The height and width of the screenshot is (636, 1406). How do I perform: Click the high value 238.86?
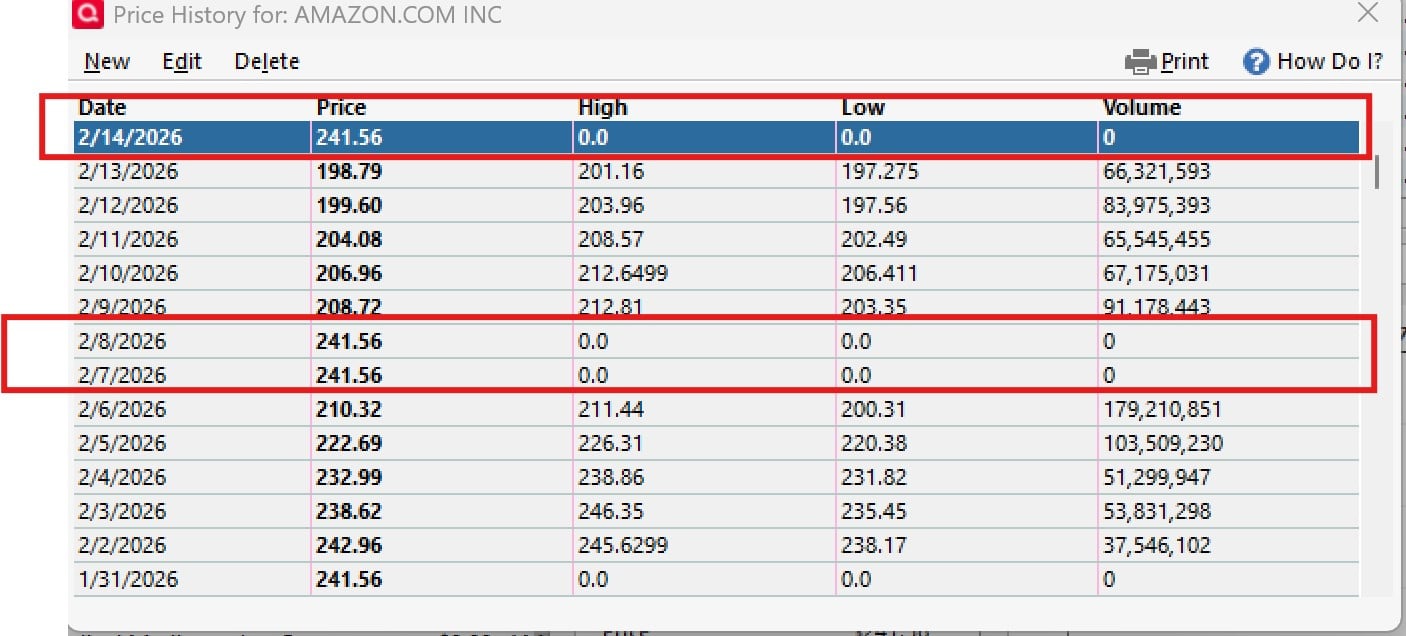pyautogui.click(x=611, y=478)
